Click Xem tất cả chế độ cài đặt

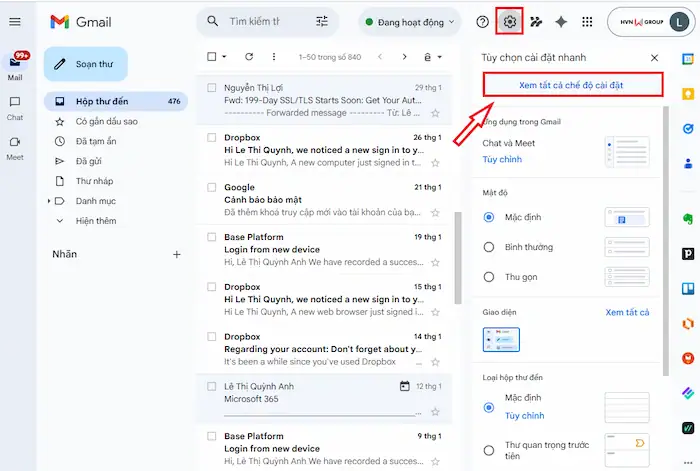point(571,85)
